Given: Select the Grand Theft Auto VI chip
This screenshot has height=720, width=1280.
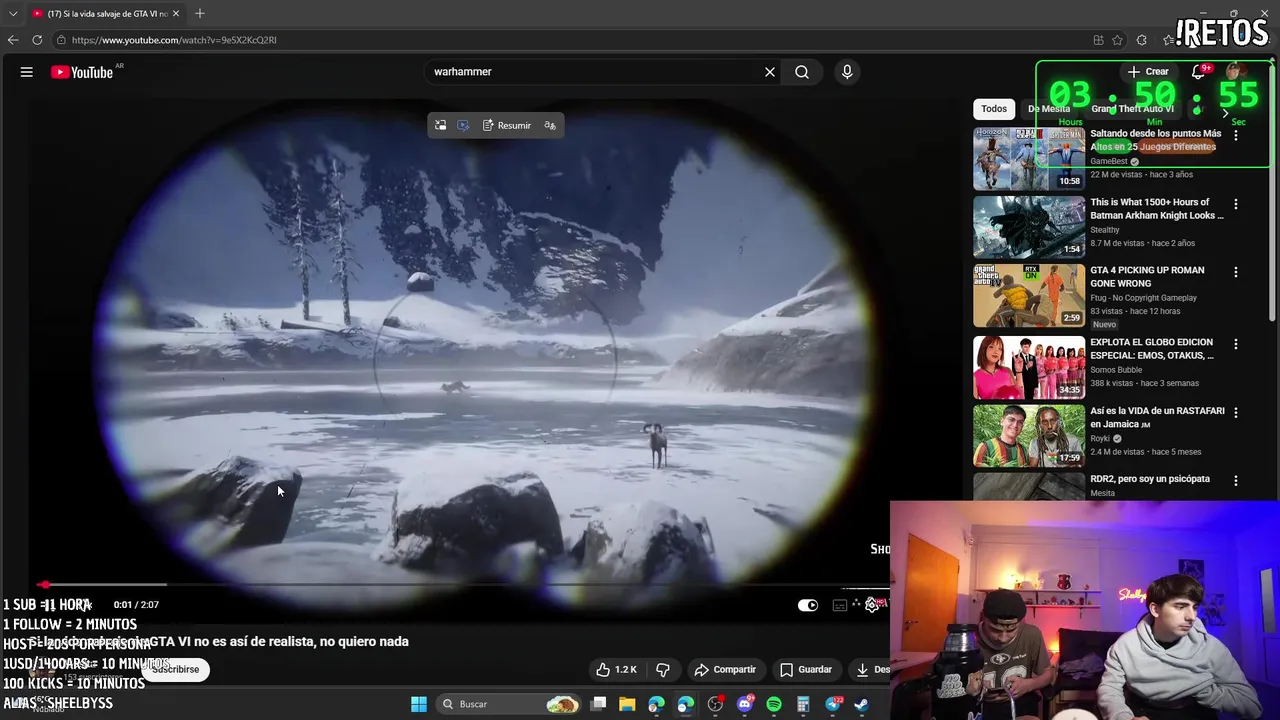Looking at the screenshot, I should point(1132,109).
